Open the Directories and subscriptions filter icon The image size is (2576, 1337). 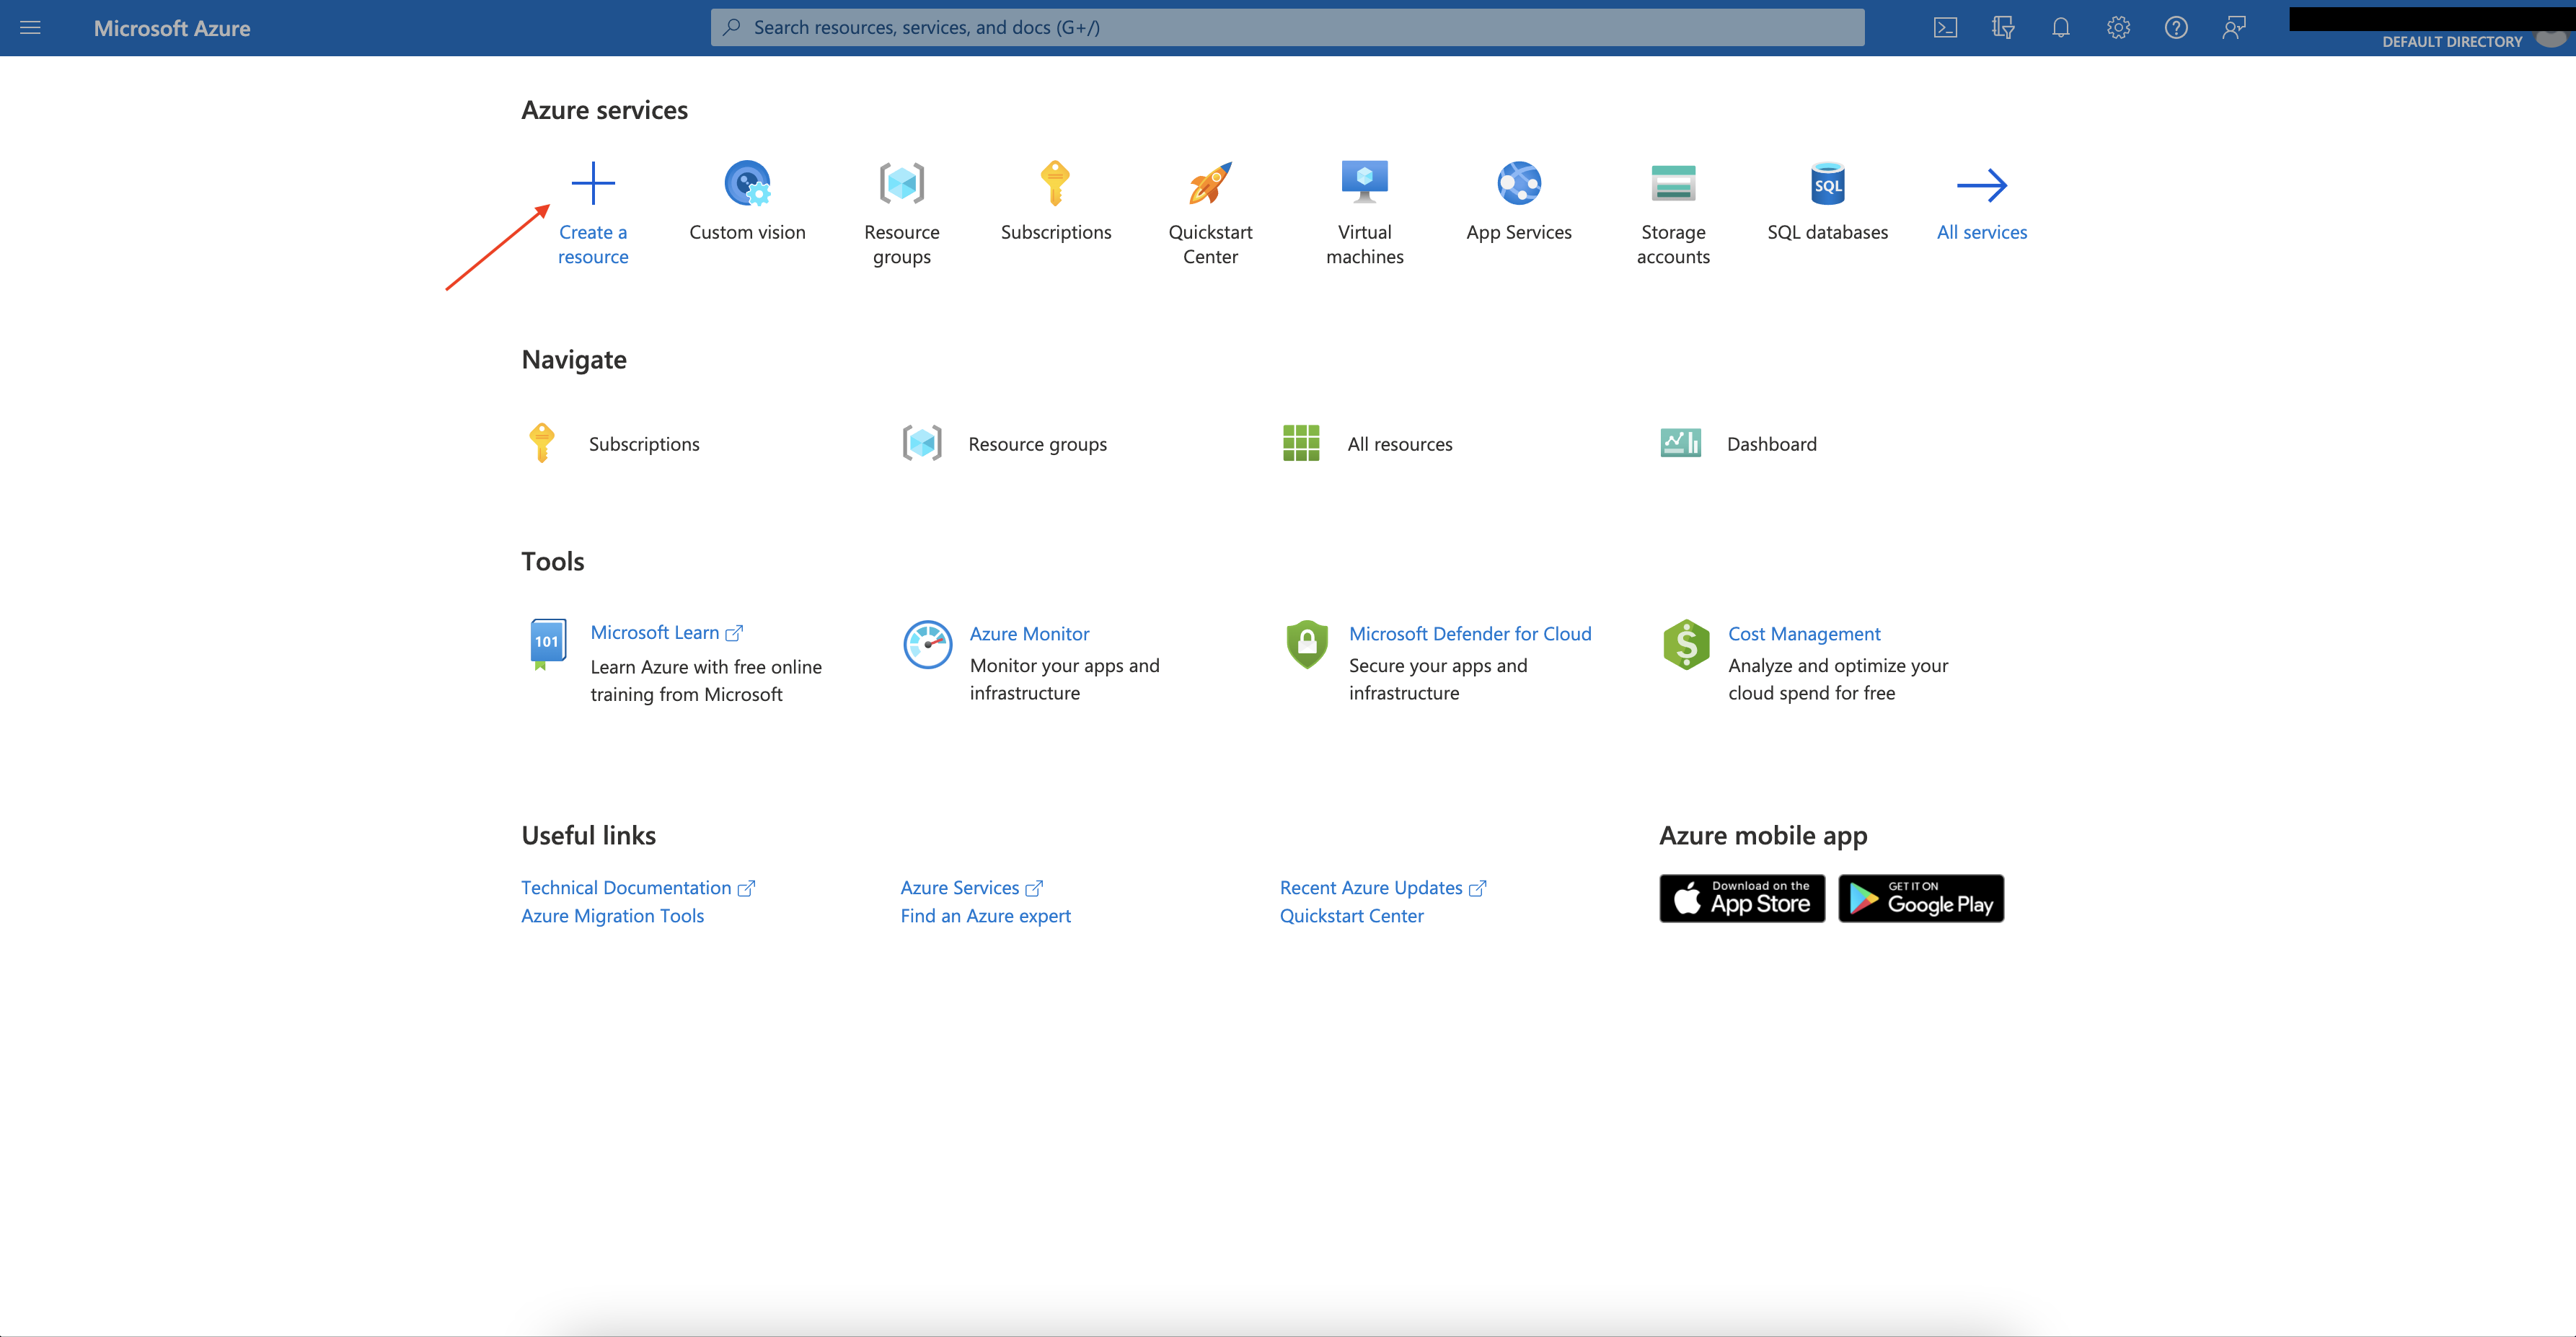(x=2003, y=28)
